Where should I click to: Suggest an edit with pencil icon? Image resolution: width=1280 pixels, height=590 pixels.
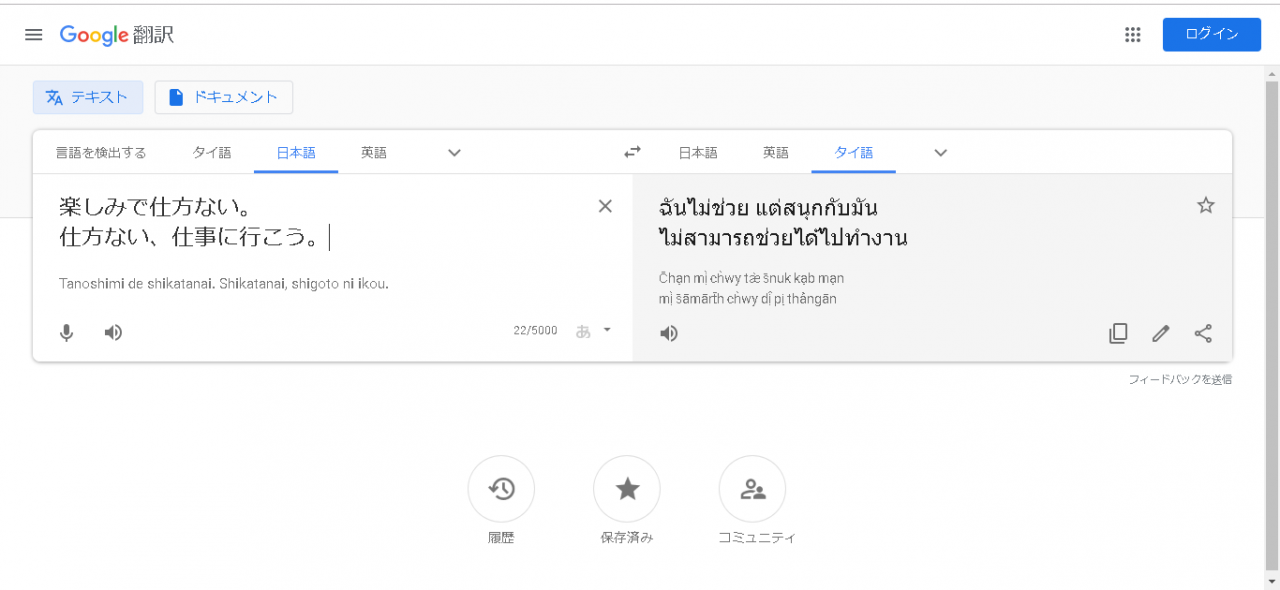(x=1161, y=333)
